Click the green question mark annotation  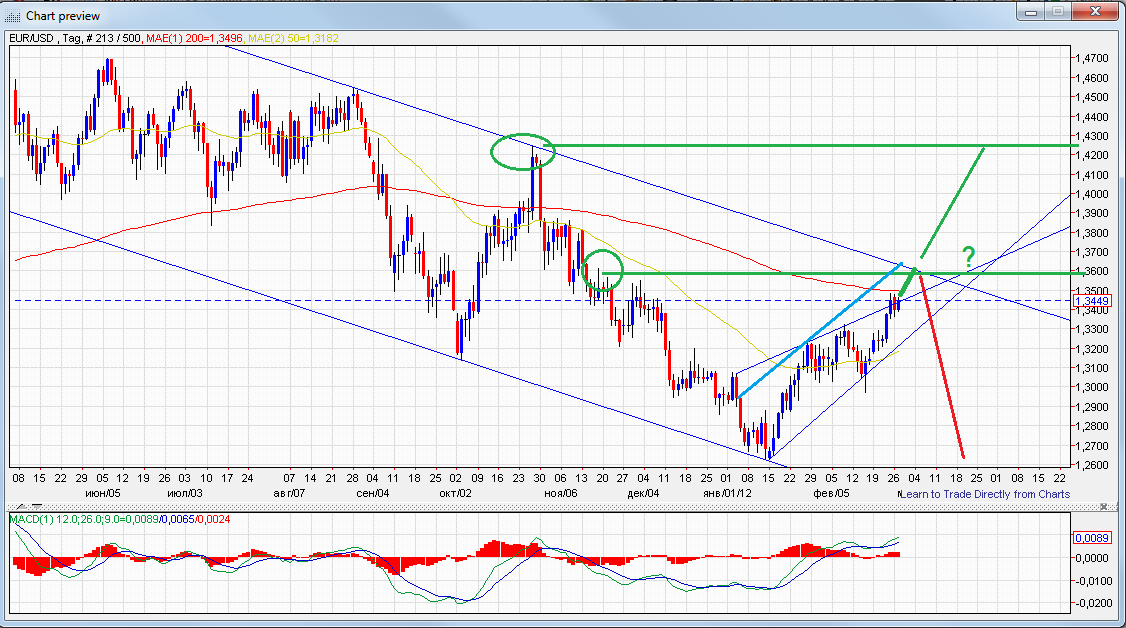coord(966,257)
